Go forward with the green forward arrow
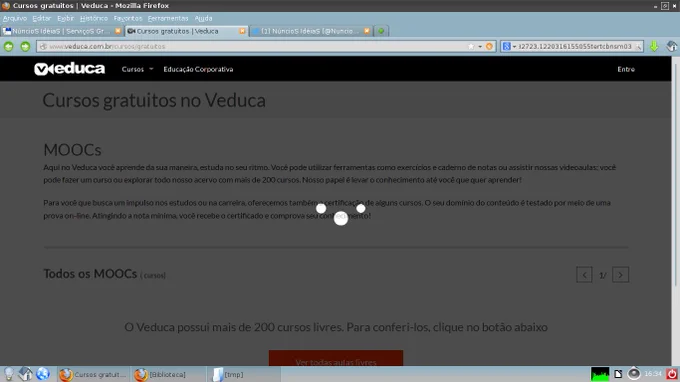Viewport: 680px width, 382px height. [25, 46]
